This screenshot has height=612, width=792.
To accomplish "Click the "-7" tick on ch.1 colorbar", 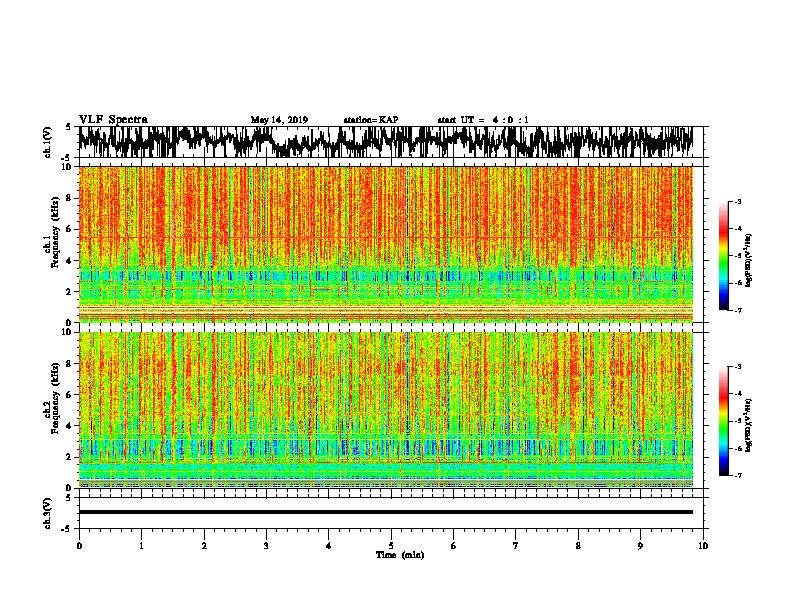I will [738, 310].
